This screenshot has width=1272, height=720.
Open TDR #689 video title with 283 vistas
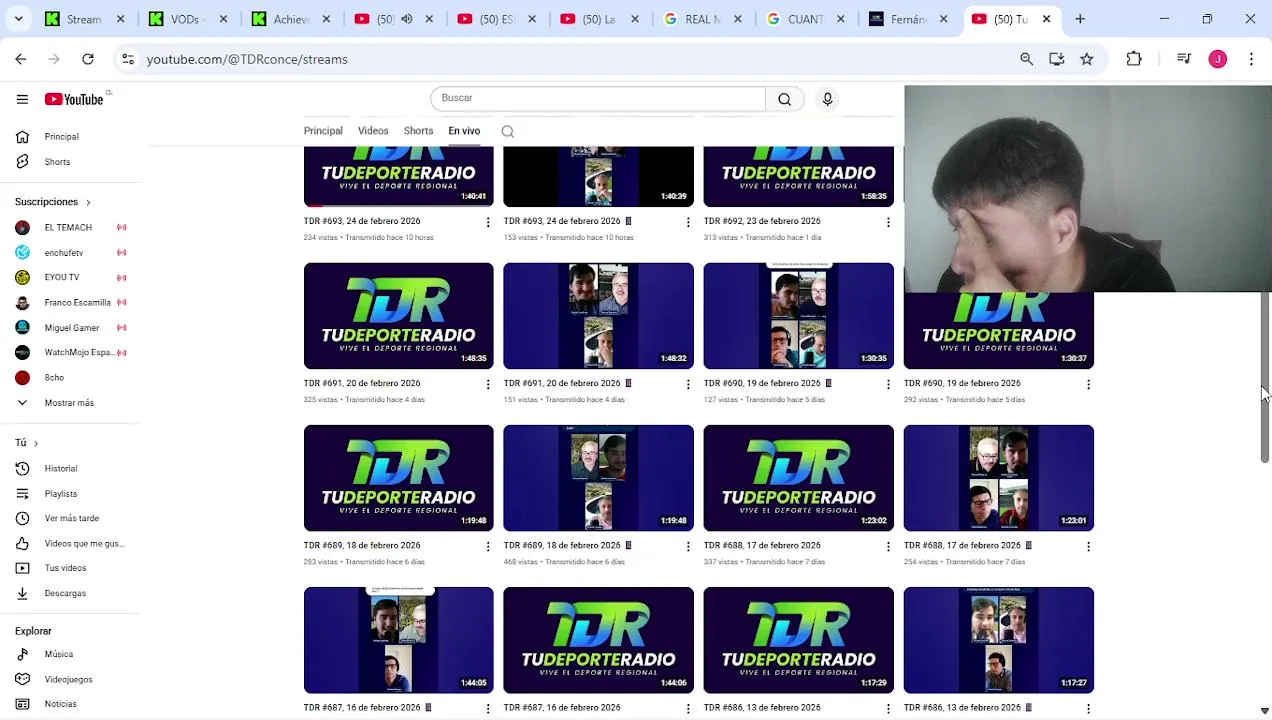coord(362,545)
